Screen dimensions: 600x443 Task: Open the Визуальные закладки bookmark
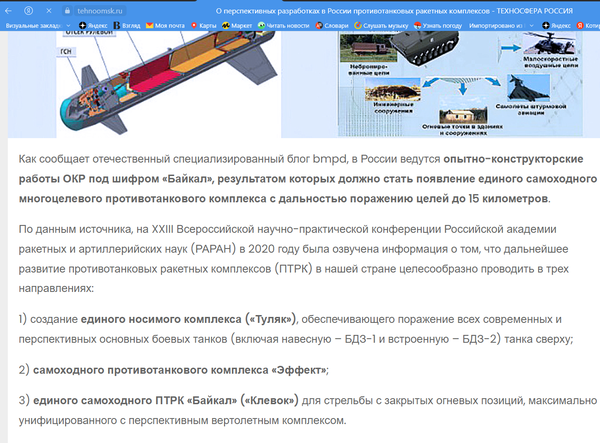[x=33, y=26]
